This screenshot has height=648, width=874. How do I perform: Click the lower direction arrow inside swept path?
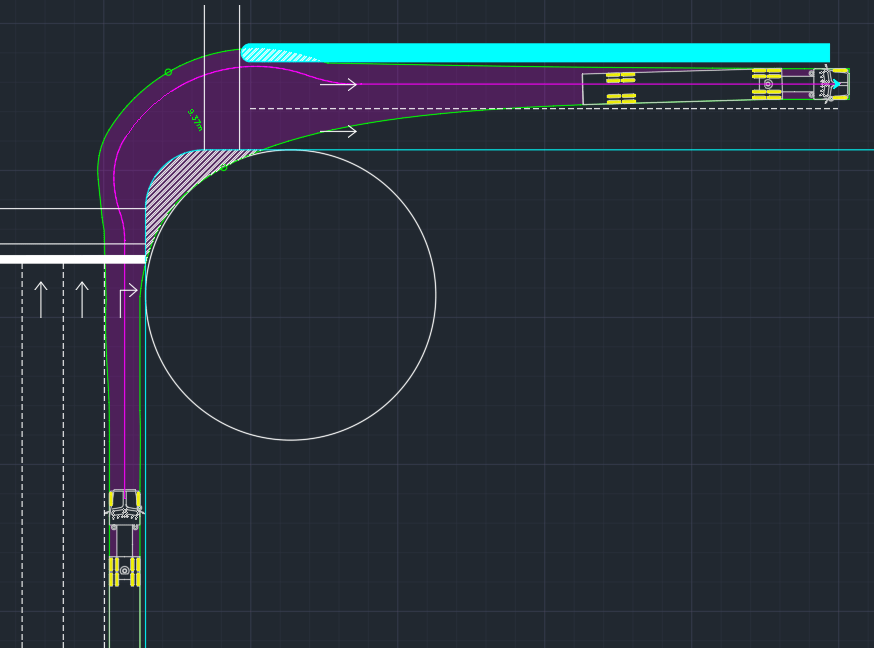pyautogui.click(x=339, y=131)
